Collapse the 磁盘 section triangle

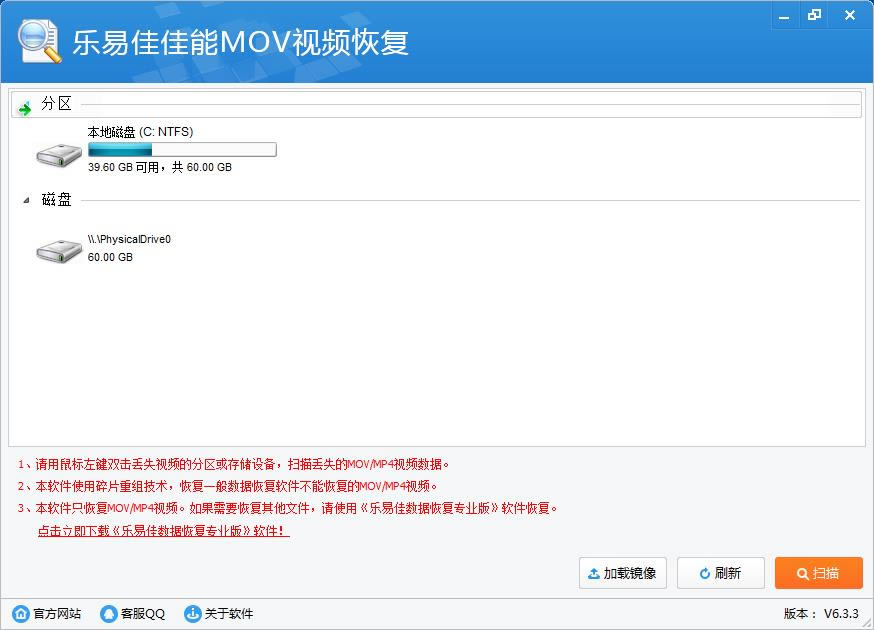[26, 200]
